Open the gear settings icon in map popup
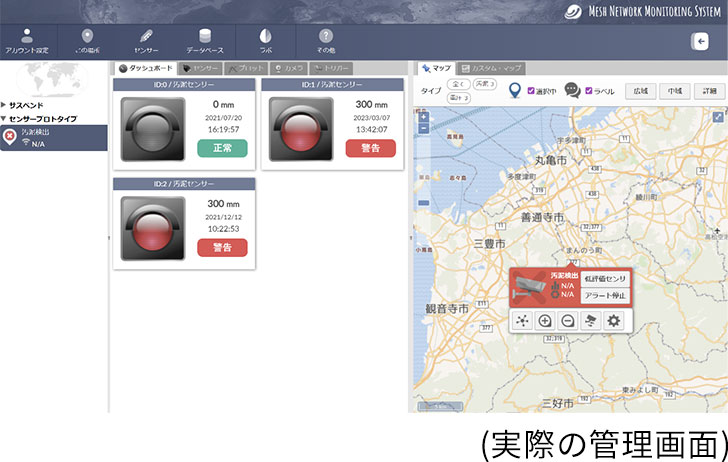 [614, 321]
